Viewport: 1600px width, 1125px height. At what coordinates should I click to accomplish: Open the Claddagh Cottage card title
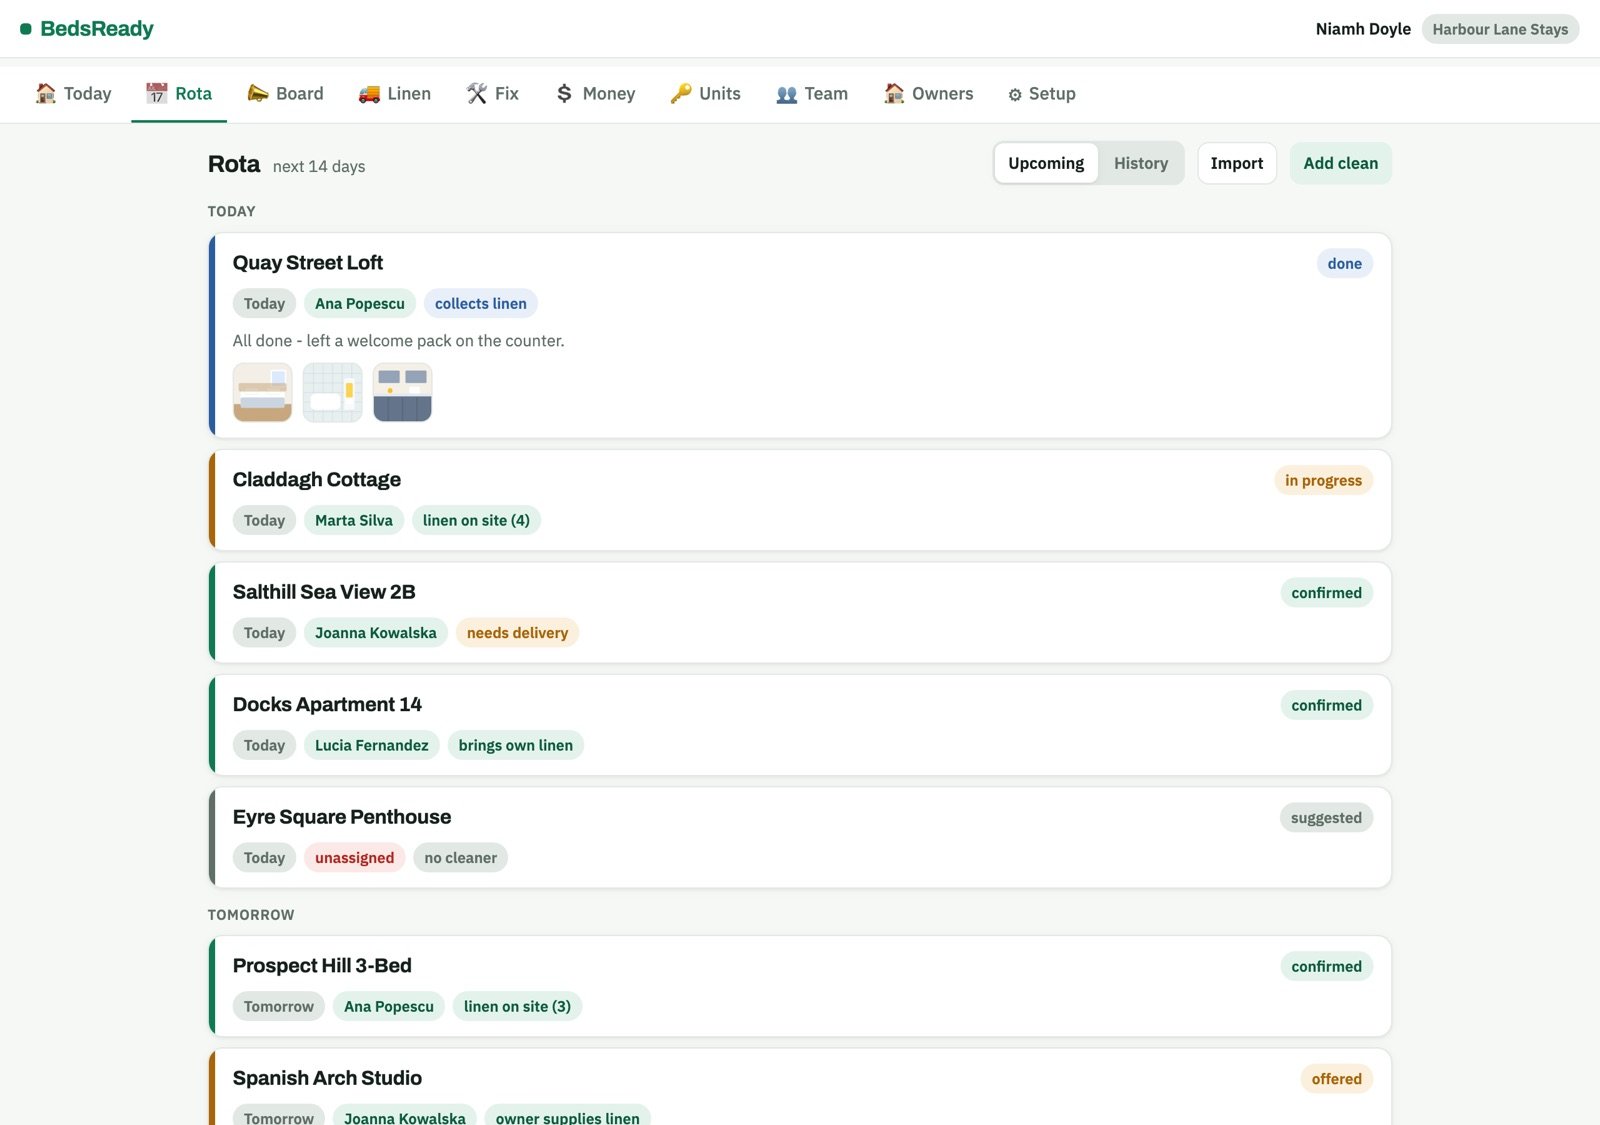317,479
